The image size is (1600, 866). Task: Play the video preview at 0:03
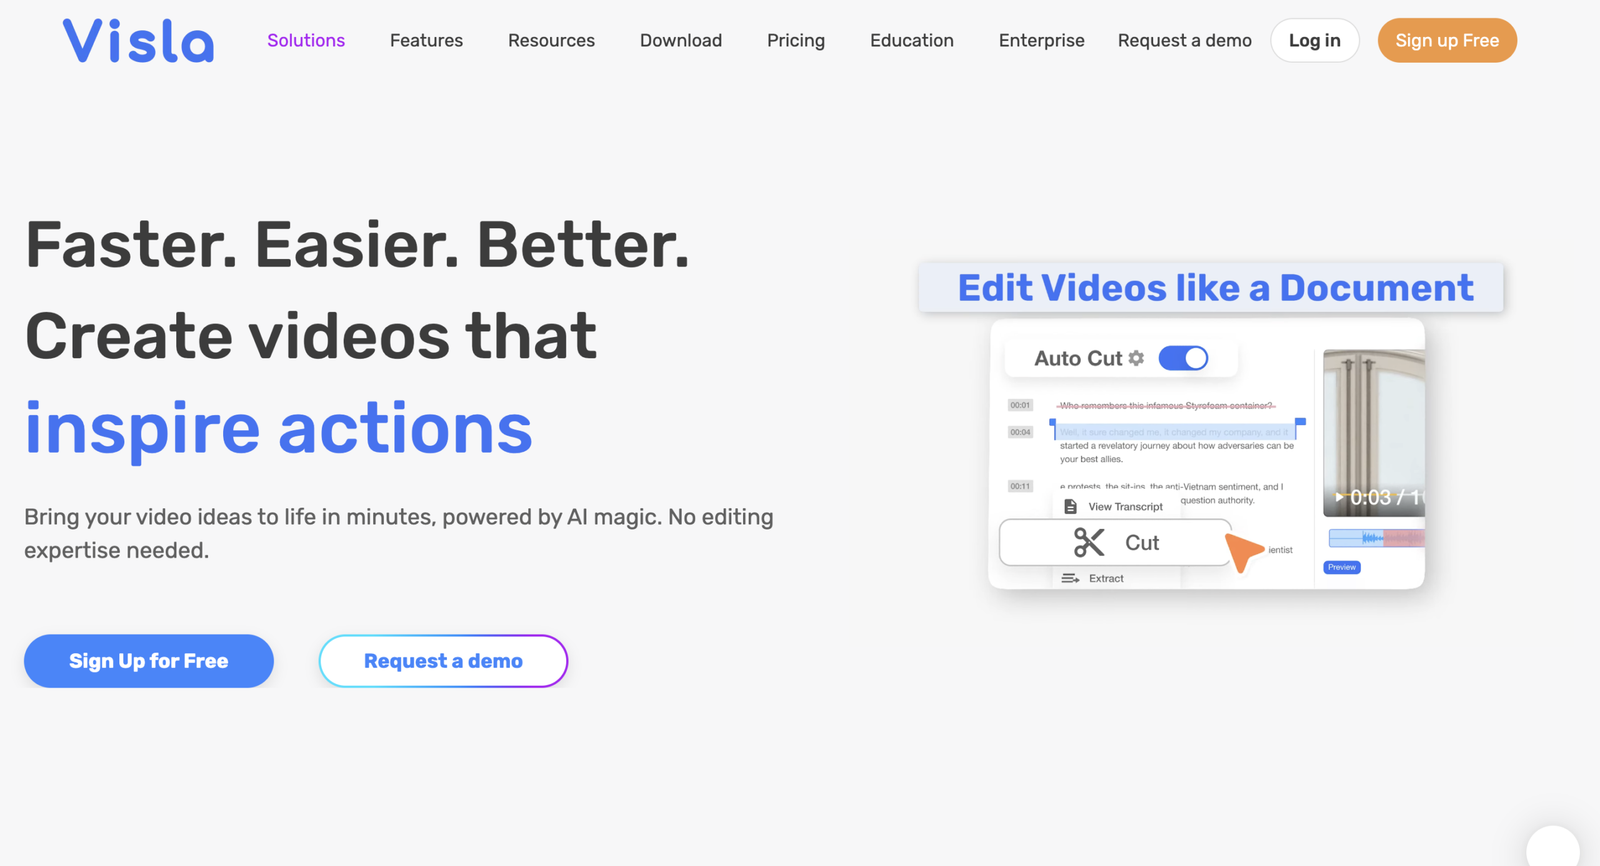[x=1339, y=497]
